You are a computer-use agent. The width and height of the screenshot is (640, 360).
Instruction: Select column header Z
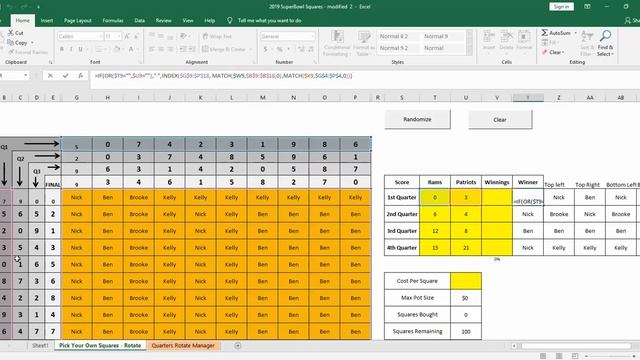pyautogui.click(x=558, y=98)
